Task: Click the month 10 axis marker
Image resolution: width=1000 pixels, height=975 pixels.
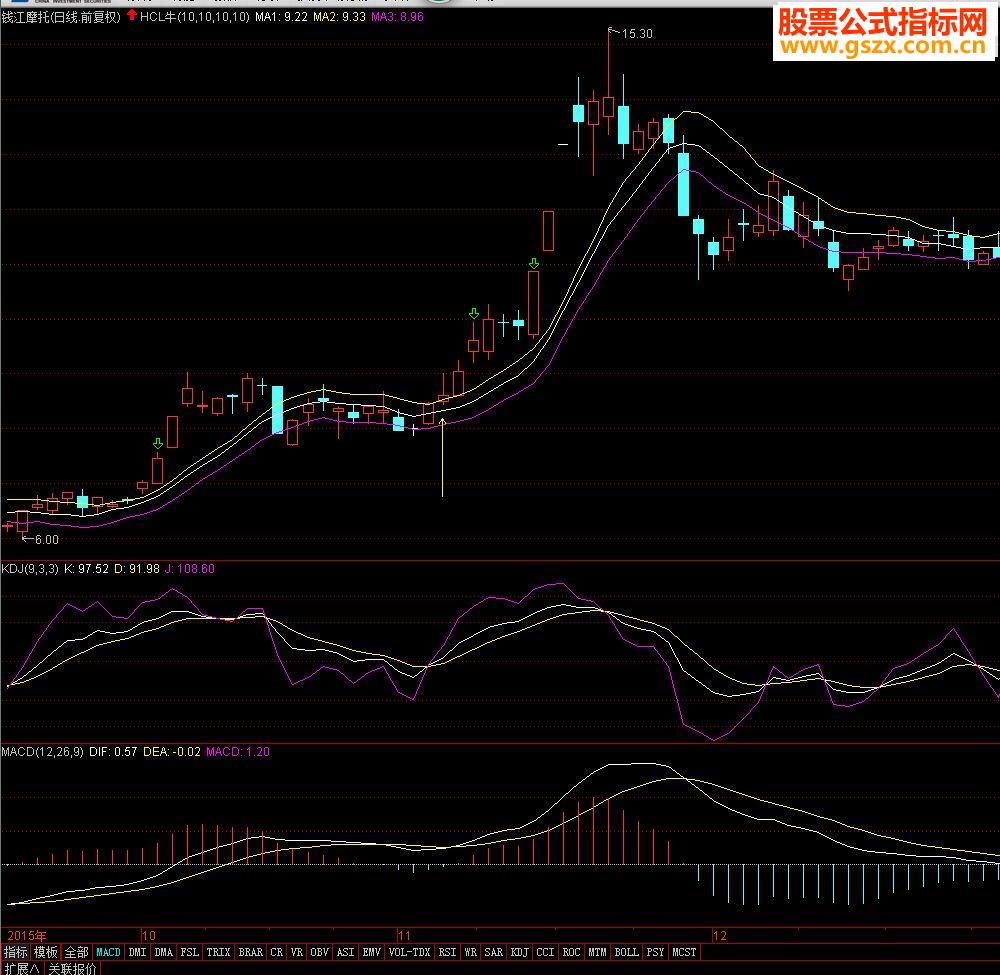Action: 149,935
